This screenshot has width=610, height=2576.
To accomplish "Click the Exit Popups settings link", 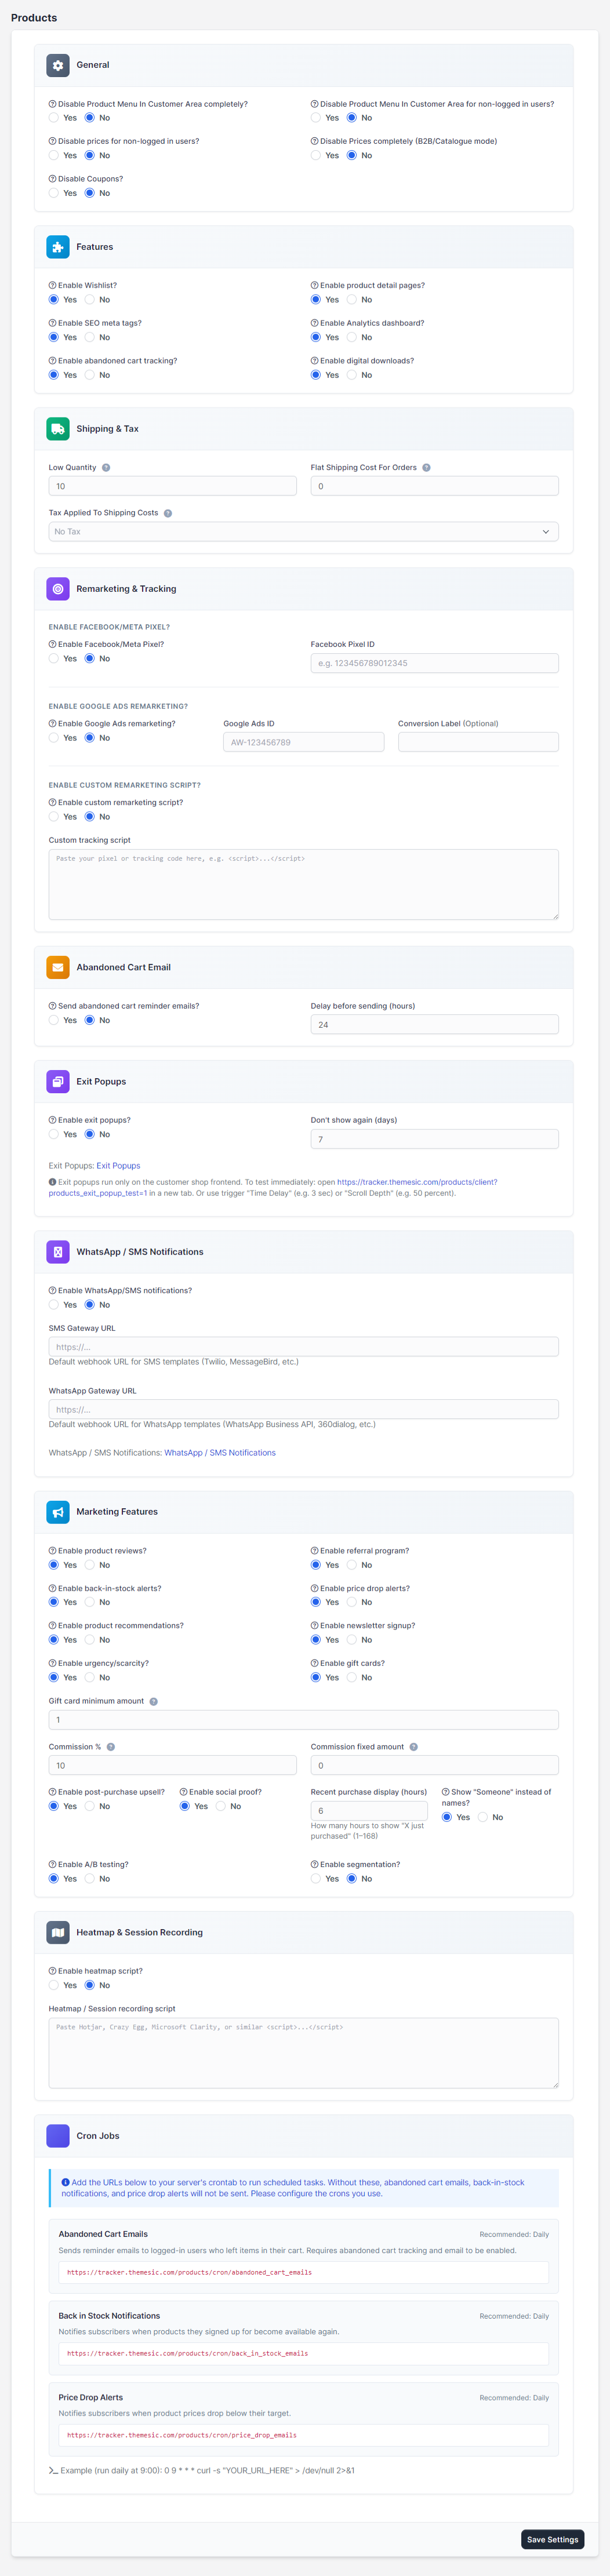I will coord(118,1165).
